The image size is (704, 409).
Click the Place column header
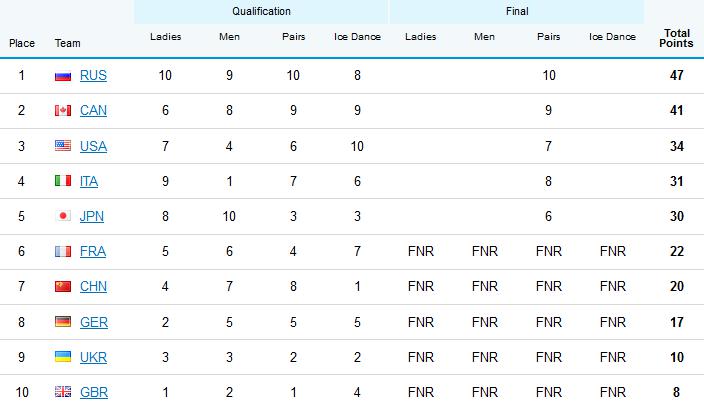coord(22,43)
